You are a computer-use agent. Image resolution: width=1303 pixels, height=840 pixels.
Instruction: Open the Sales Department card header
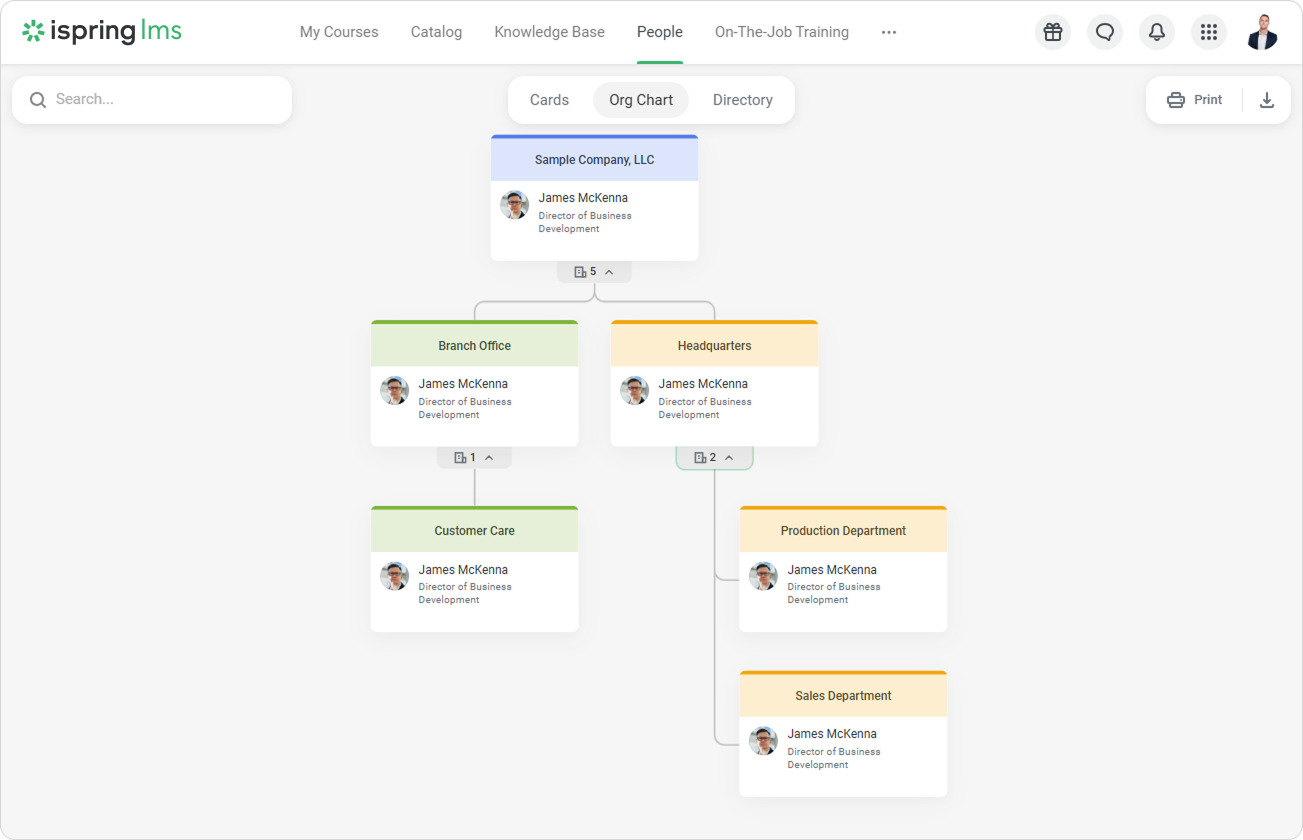click(x=843, y=696)
